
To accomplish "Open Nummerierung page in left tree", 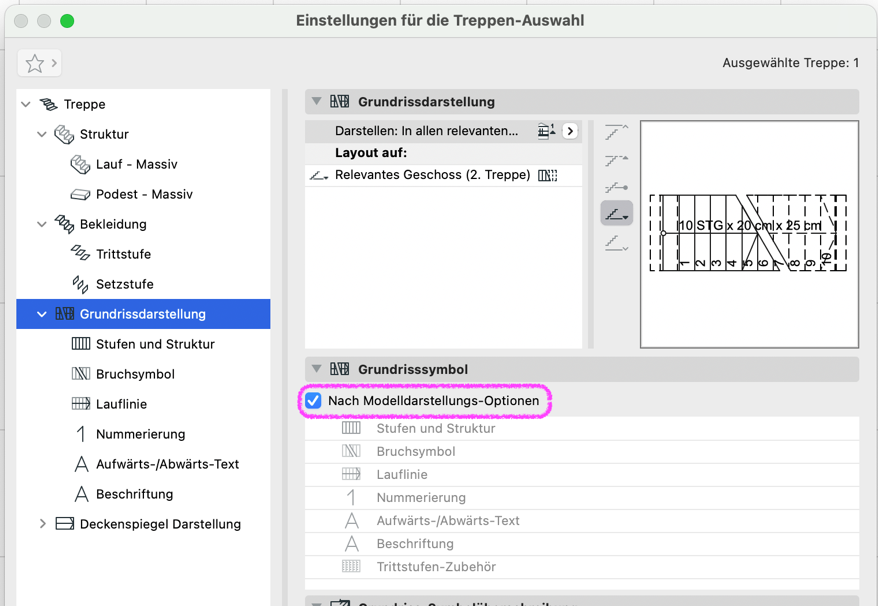I will [141, 434].
